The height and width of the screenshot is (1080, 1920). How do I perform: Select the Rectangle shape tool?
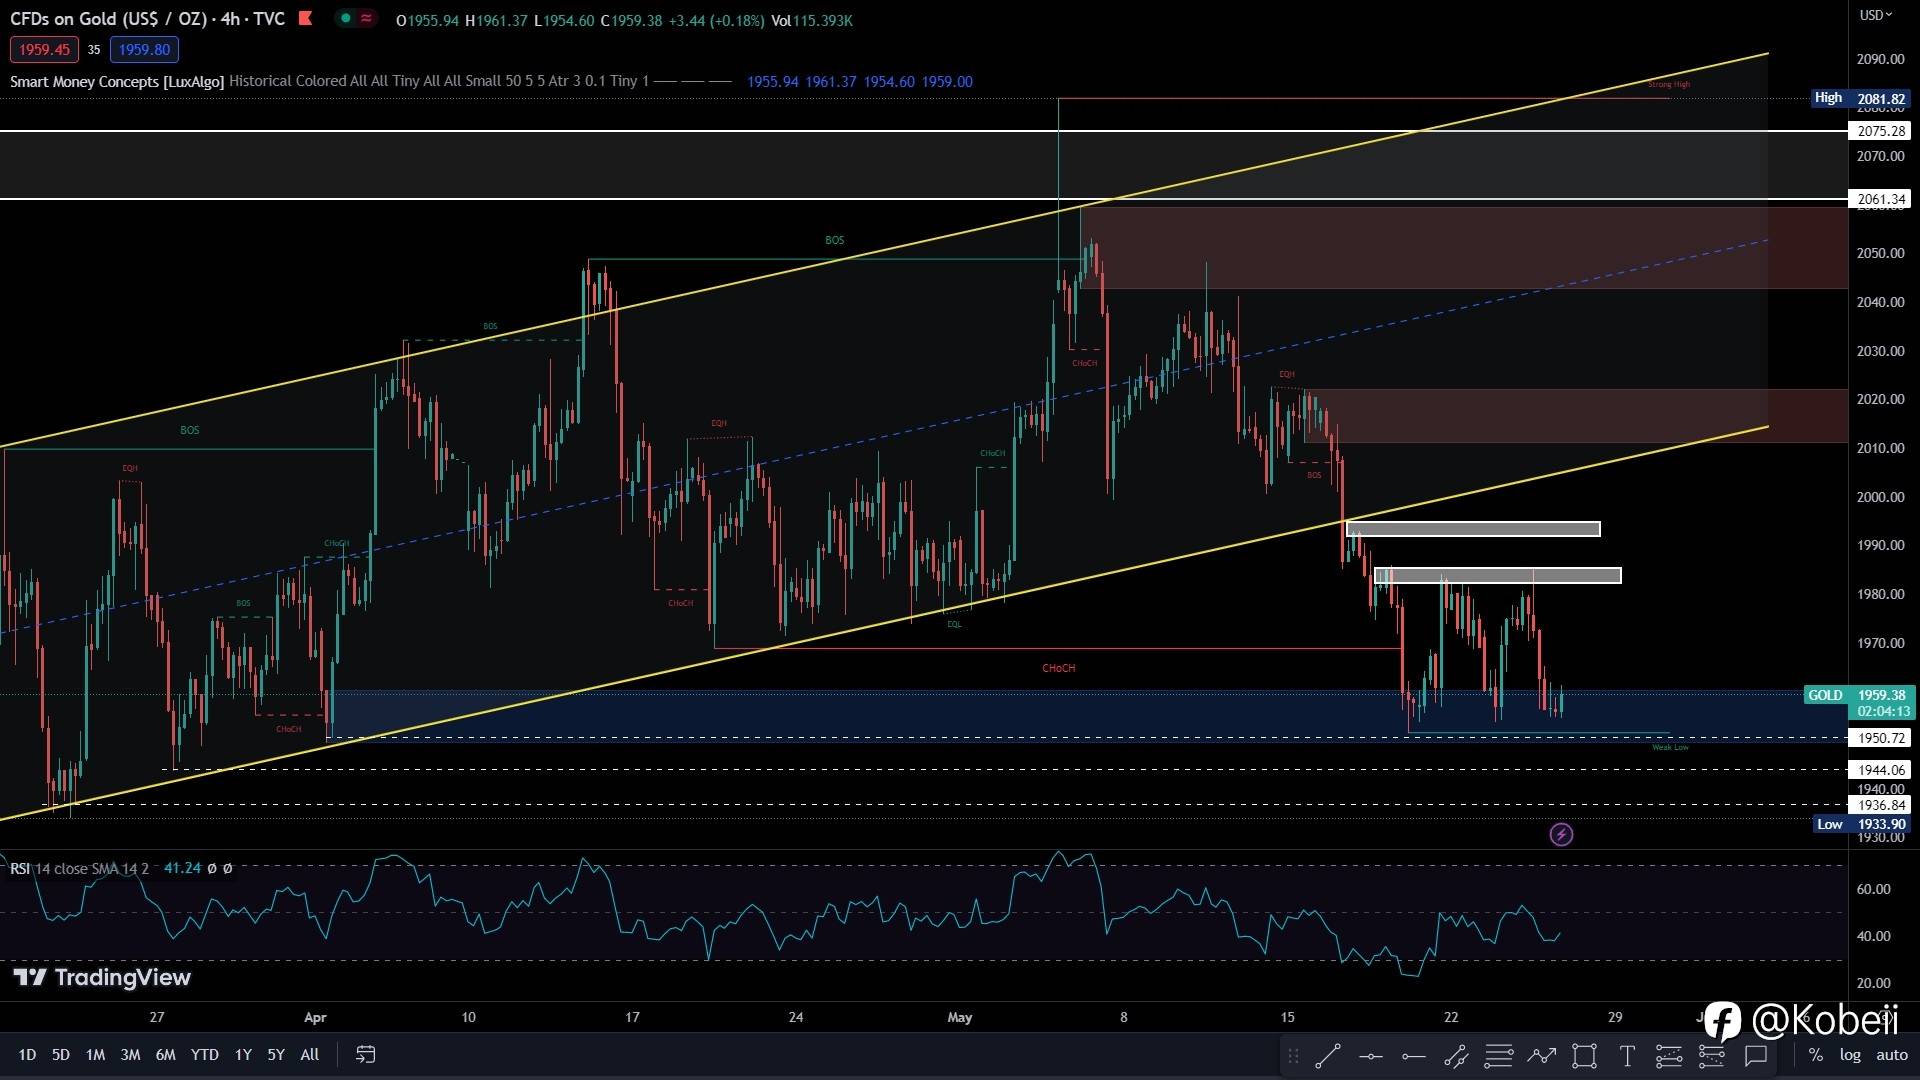click(x=1584, y=1055)
